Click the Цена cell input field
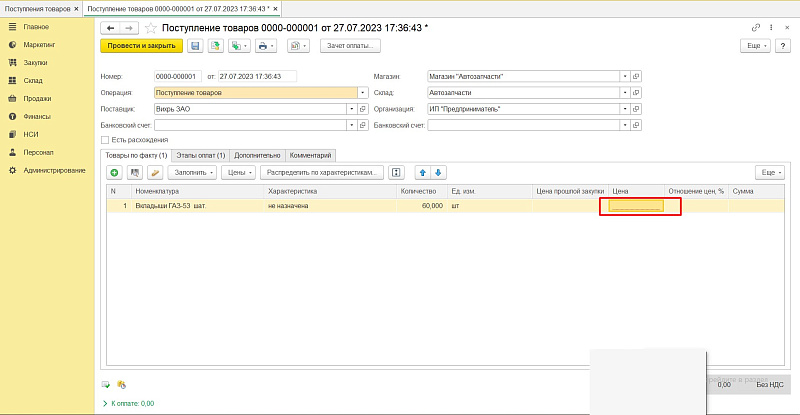 pos(636,206)
